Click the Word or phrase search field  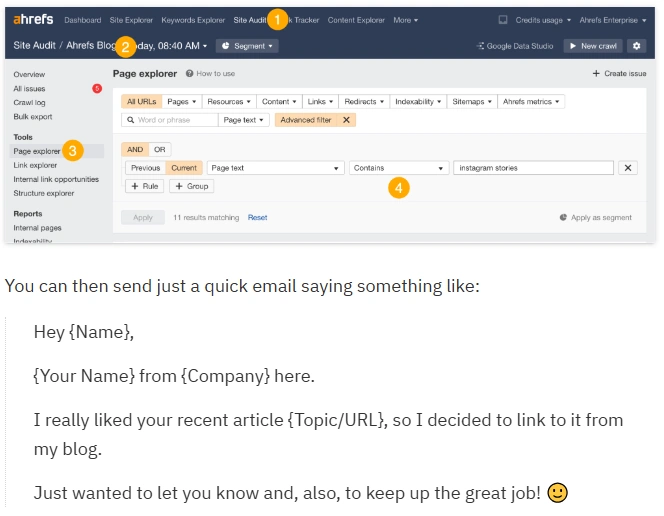pos(170,120)
